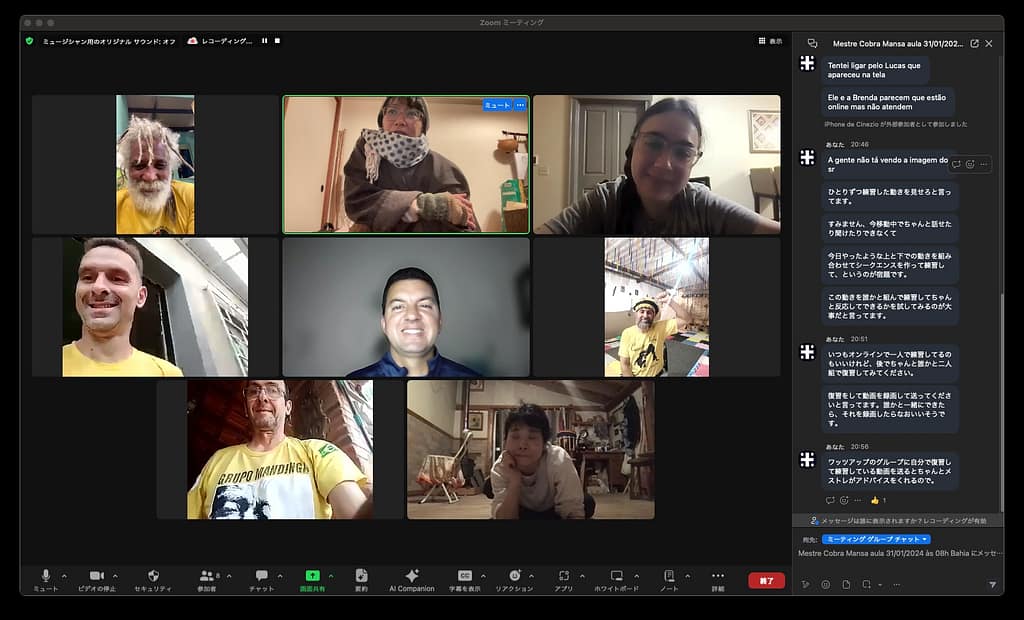Image resolution: width=1024 pixels, height=620 pixels.
Task: Expand video options caret next to Stop Video
Action: coord(116,576)
